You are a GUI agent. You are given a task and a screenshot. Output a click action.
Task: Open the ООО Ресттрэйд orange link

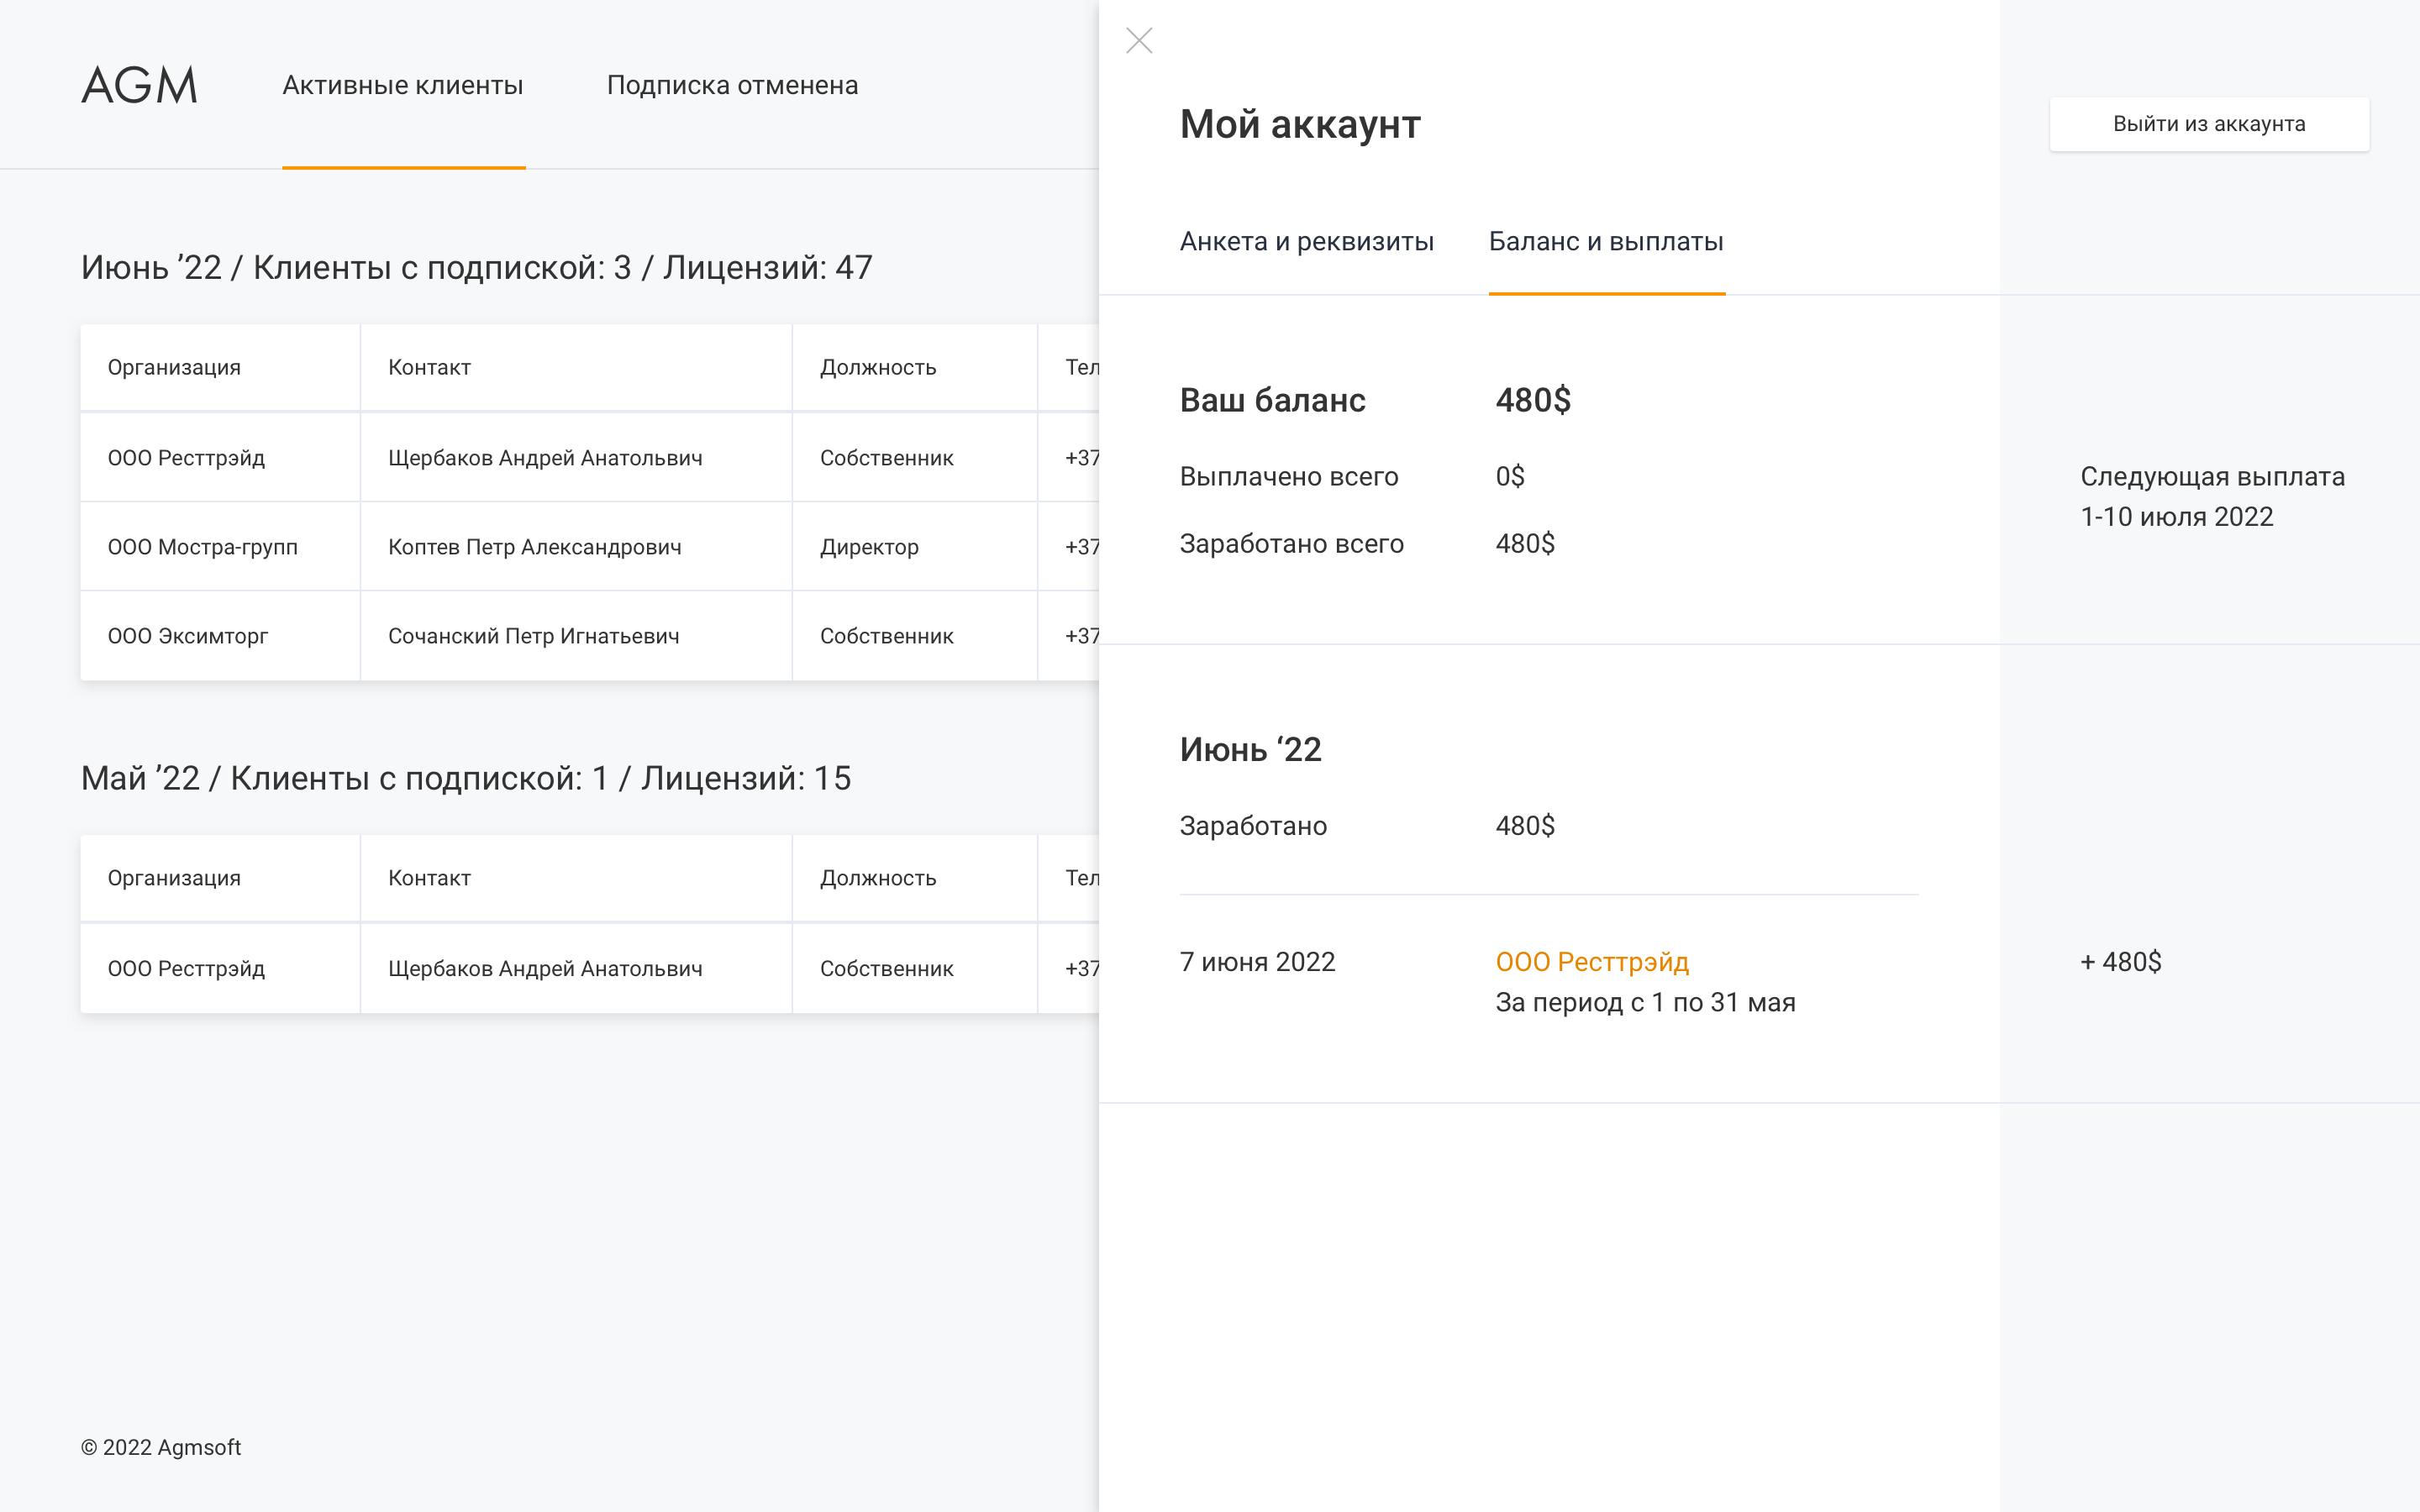click(1591, 962)
